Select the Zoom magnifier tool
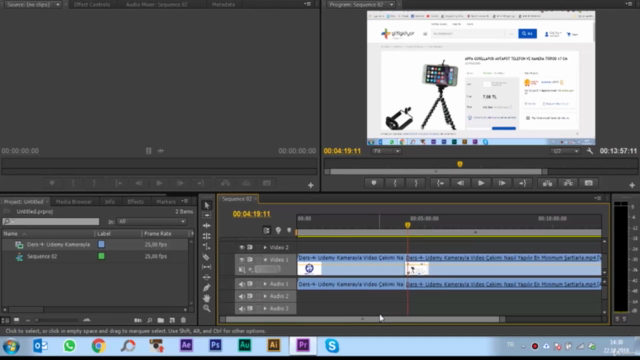The height and width of the screenshot is (360, 640). point(207,308)
